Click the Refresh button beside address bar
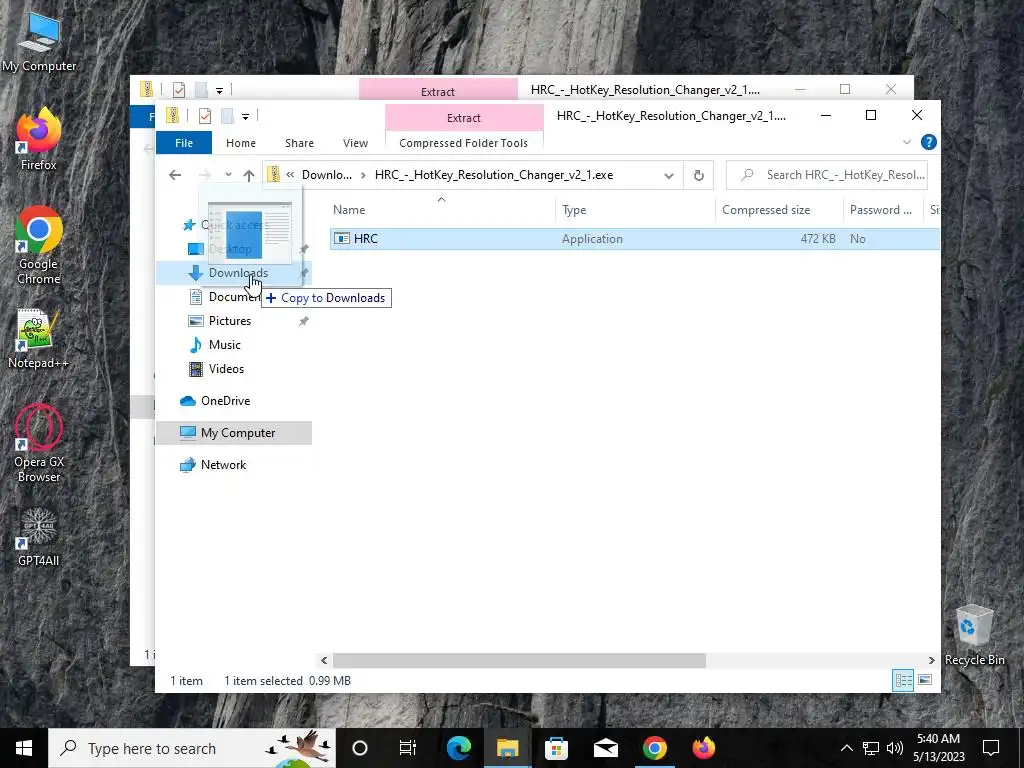1024x768 pixels. point(698,175)
